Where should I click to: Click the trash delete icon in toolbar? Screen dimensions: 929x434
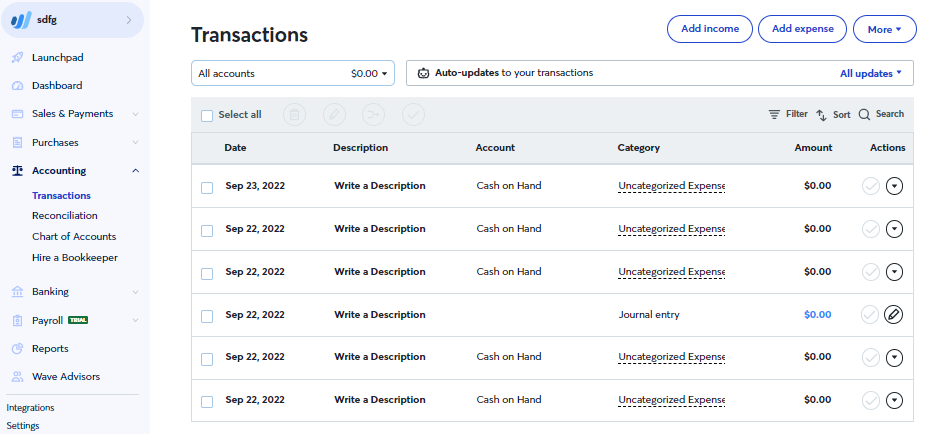294,115
